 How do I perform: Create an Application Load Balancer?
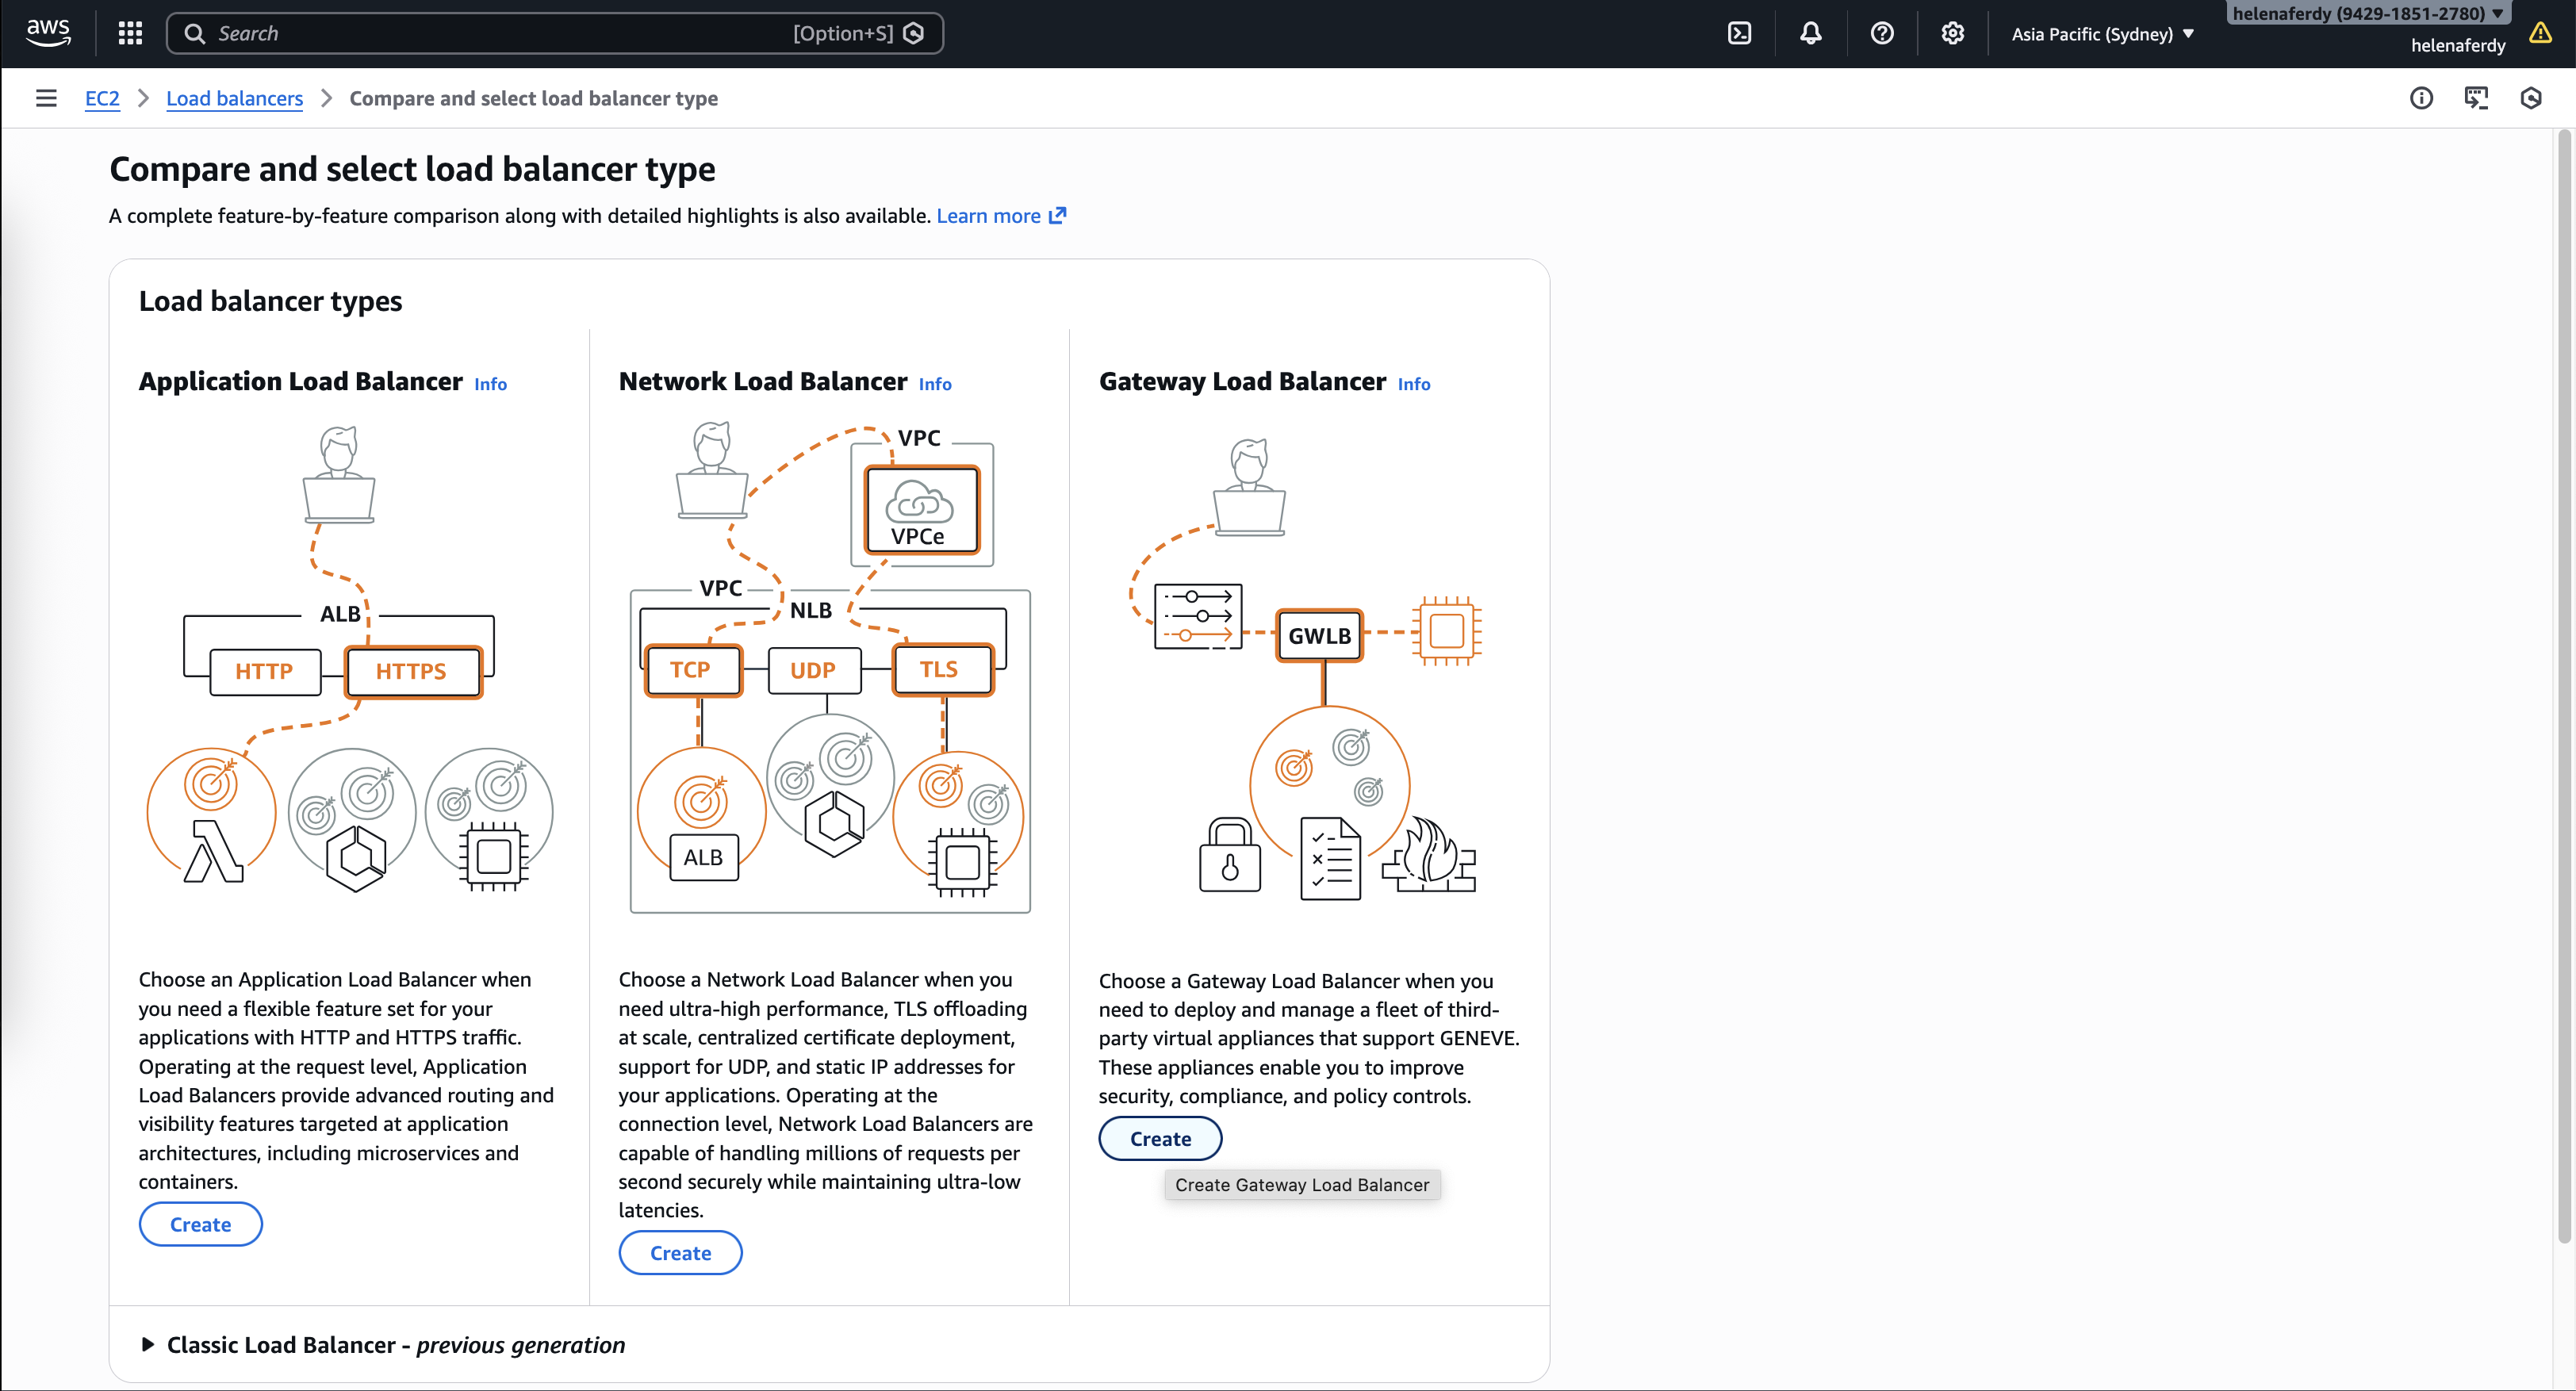(x=200, y=1224)
